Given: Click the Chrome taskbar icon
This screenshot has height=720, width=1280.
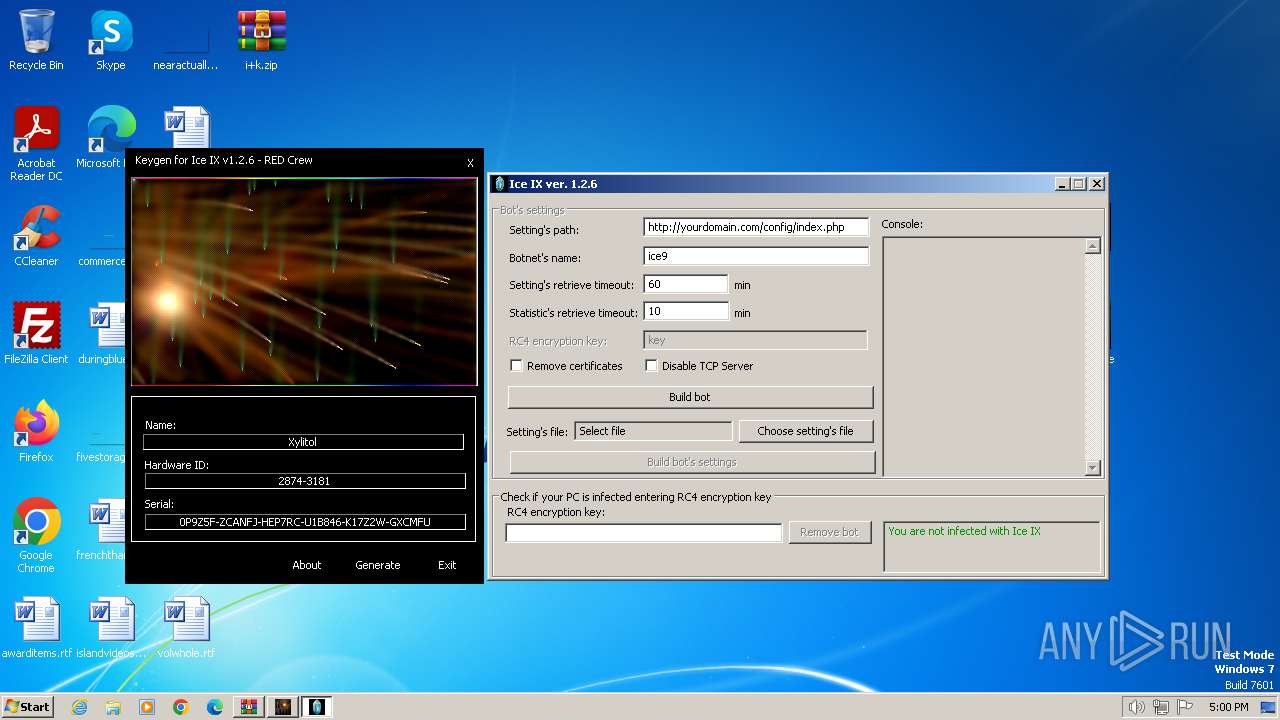Looking at the screenshot, I should [x=181, y=707].
